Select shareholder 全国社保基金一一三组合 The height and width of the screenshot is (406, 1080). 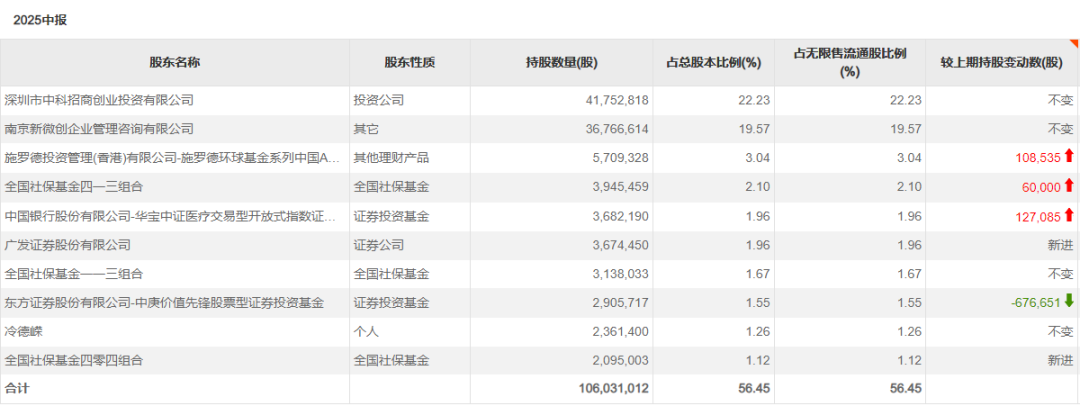(x=74, y=274)
